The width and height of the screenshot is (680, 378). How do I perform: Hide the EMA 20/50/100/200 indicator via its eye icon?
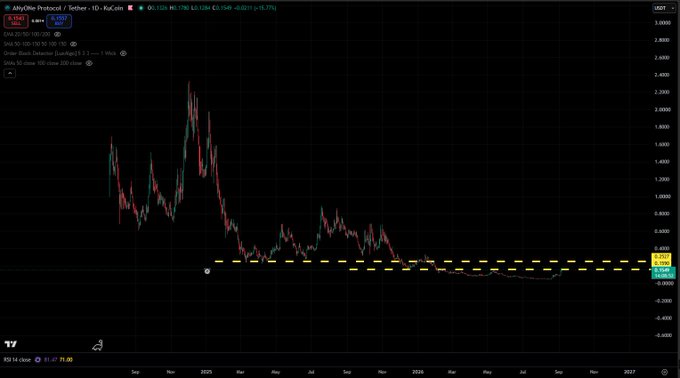coord(57,34)
